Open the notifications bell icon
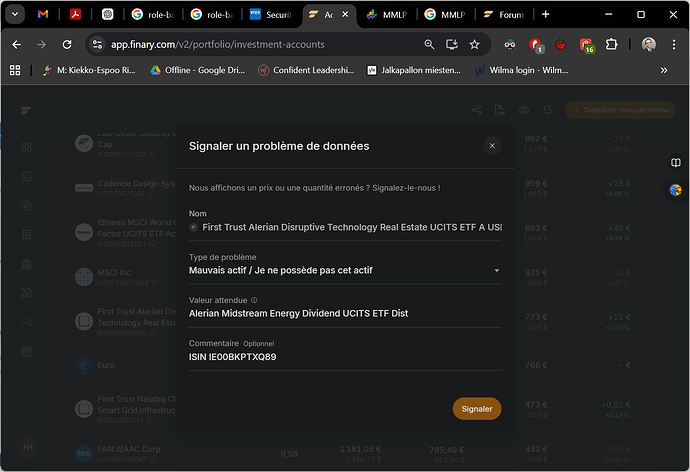Viewport: 690px width, 472px height. coord(547,110)
